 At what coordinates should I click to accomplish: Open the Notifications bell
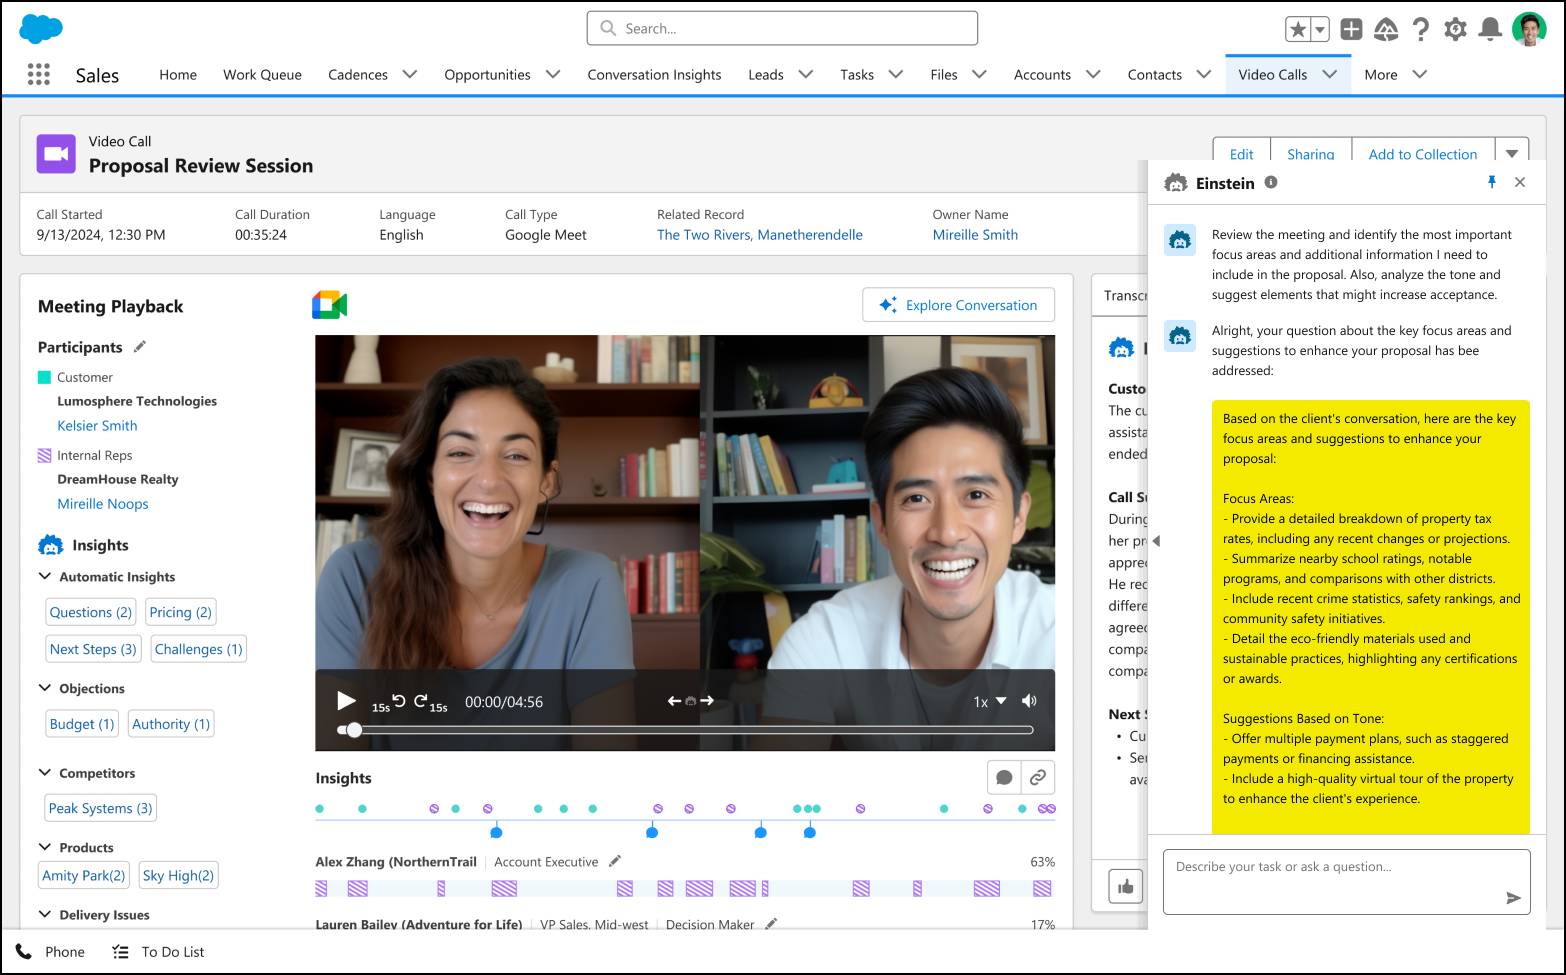[1490, 29]
